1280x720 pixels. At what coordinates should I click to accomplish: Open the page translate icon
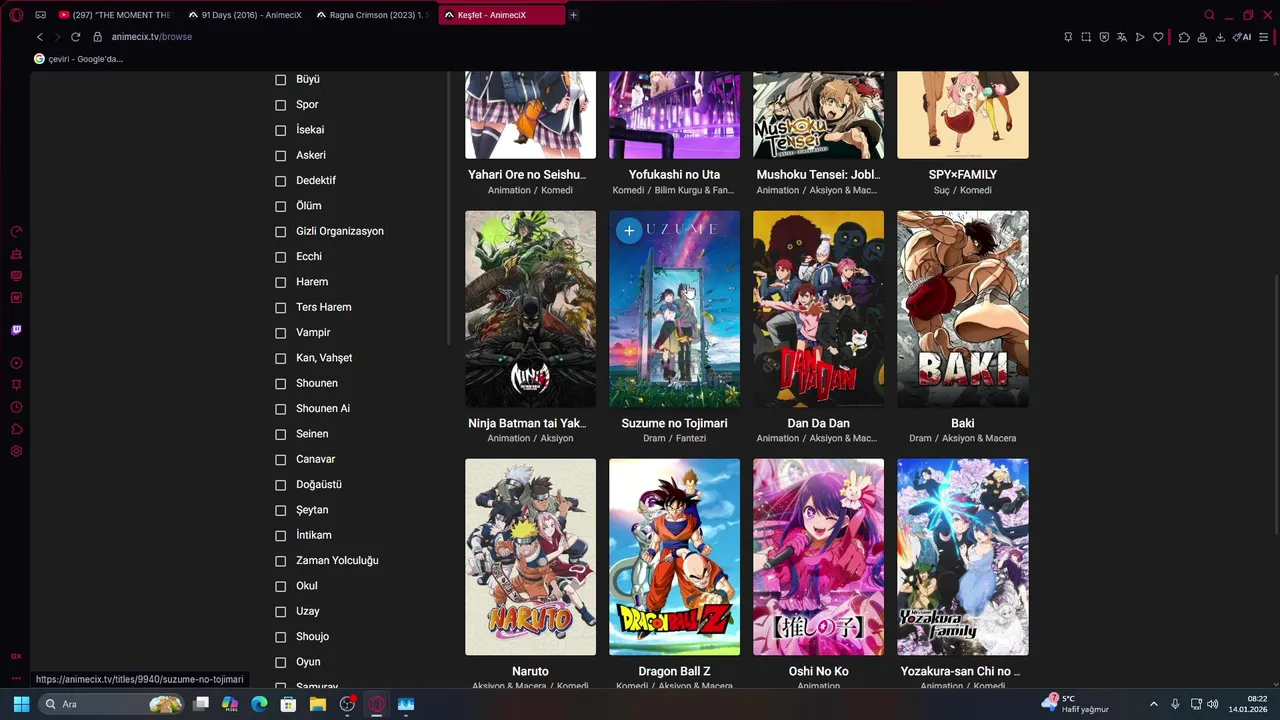(x=1122, y=37)
